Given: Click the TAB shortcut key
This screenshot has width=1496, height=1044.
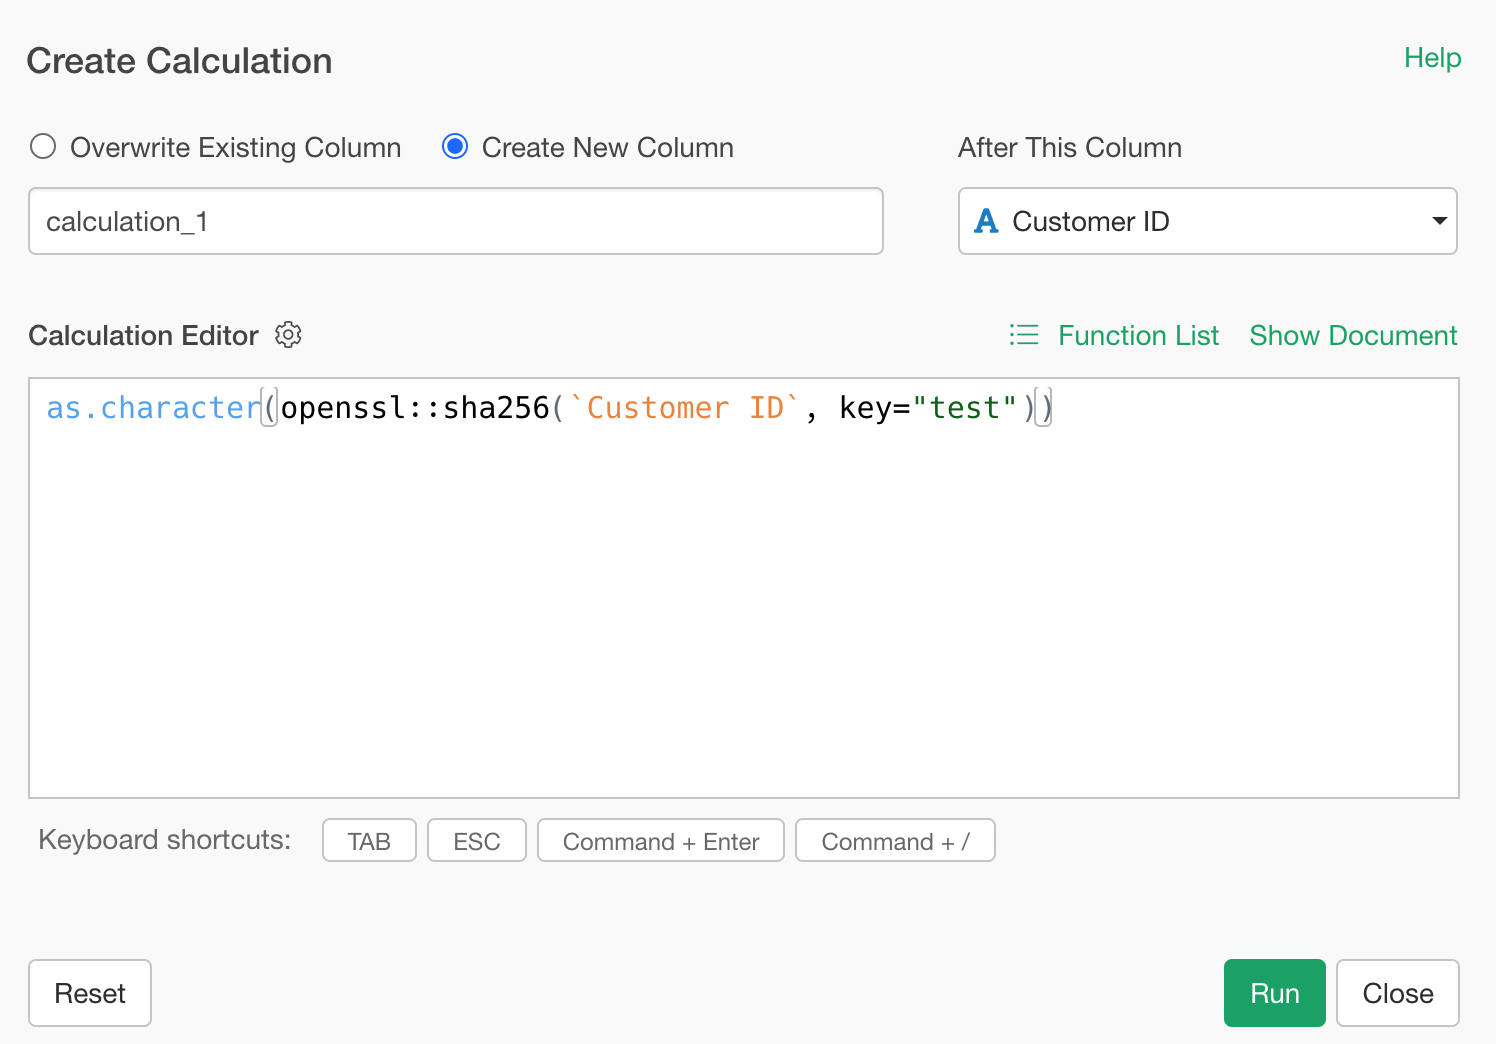Looking at the screenshot, I should point(369,841).
